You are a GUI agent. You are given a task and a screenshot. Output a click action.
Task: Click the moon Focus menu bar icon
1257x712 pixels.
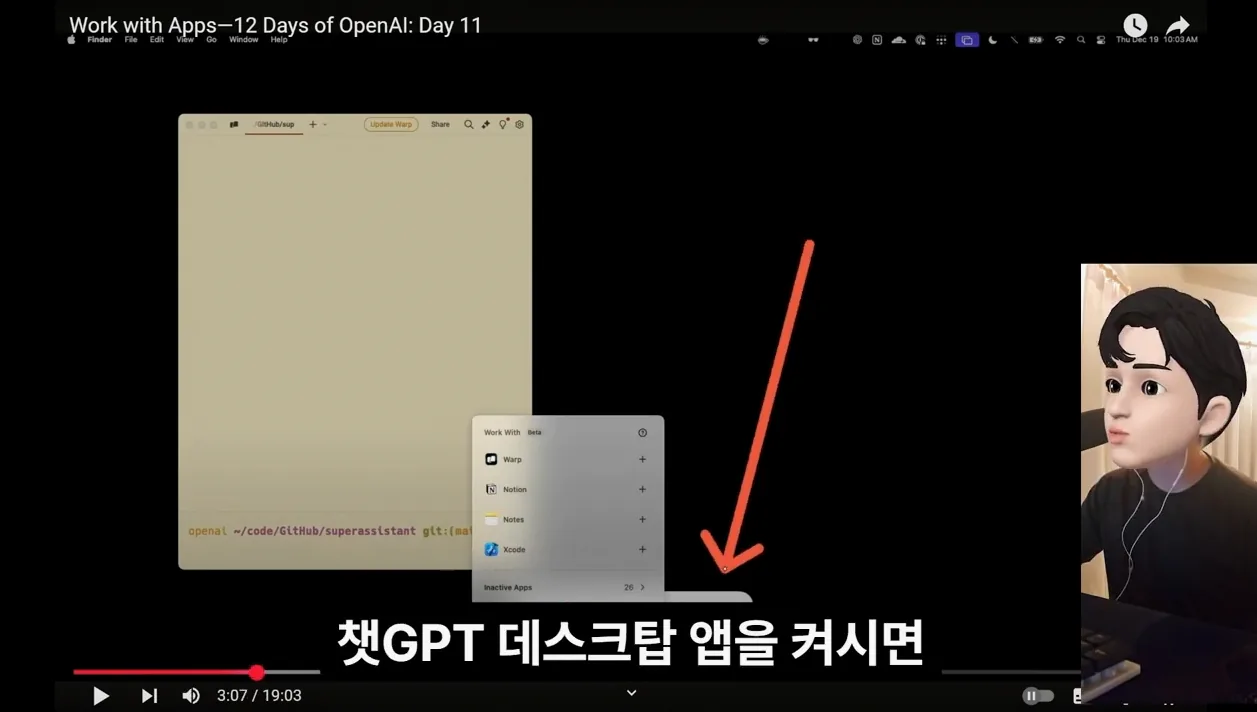point(992,40)
